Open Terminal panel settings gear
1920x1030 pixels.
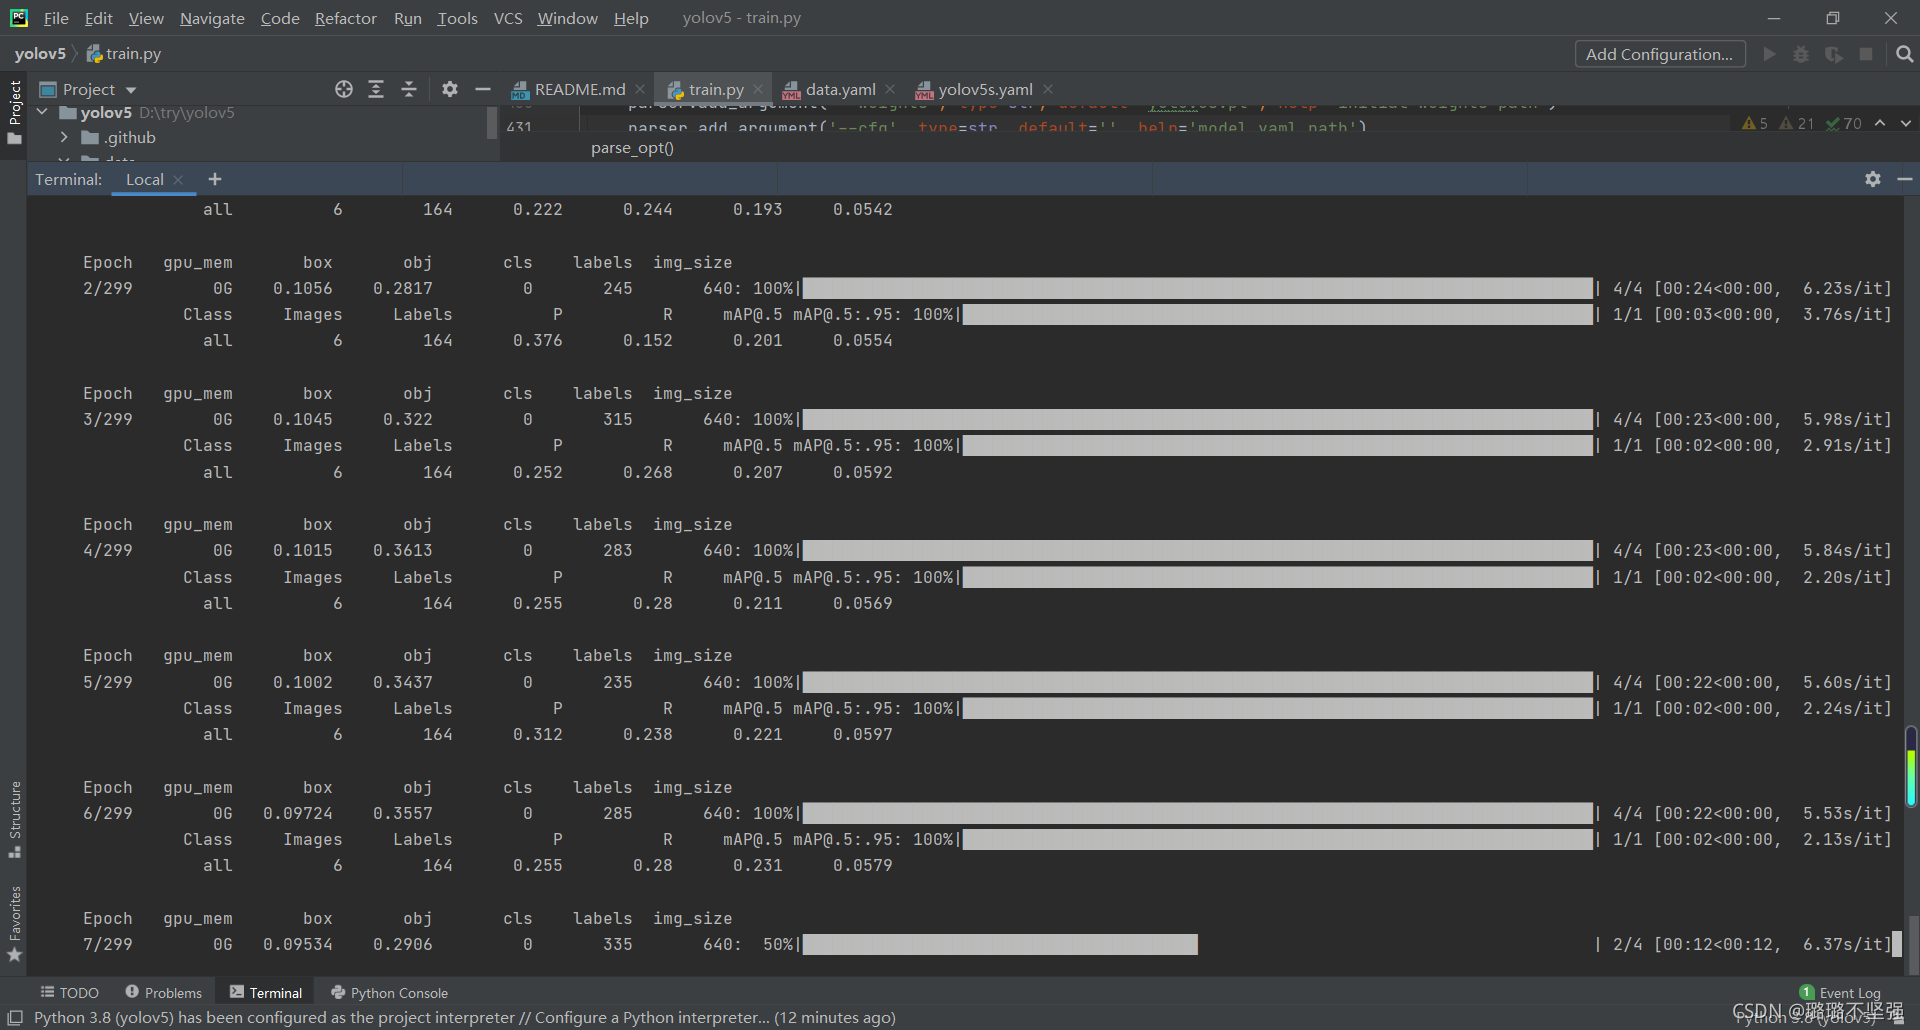1873,179
